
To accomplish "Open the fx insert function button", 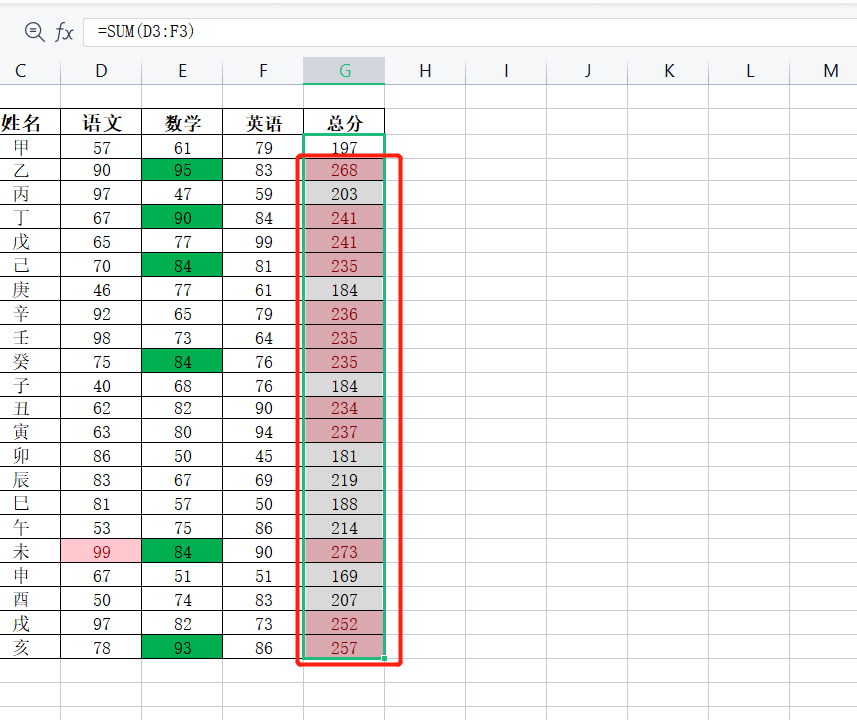I will coord(64,32).
